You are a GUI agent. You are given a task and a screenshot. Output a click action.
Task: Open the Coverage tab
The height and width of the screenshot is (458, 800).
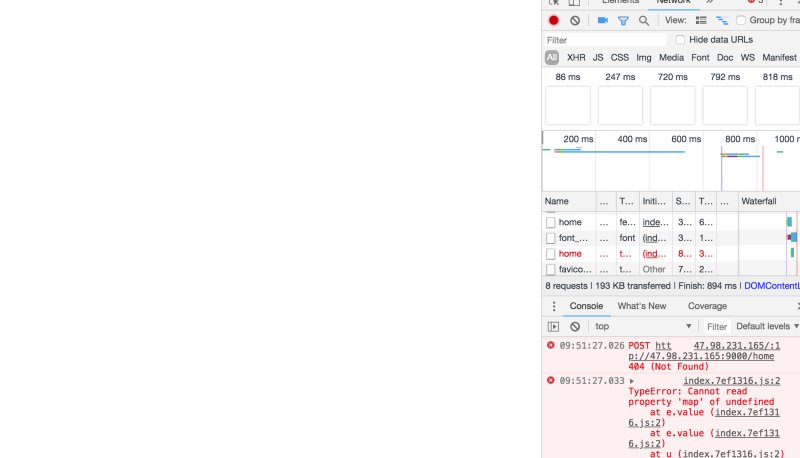point(707,306)
